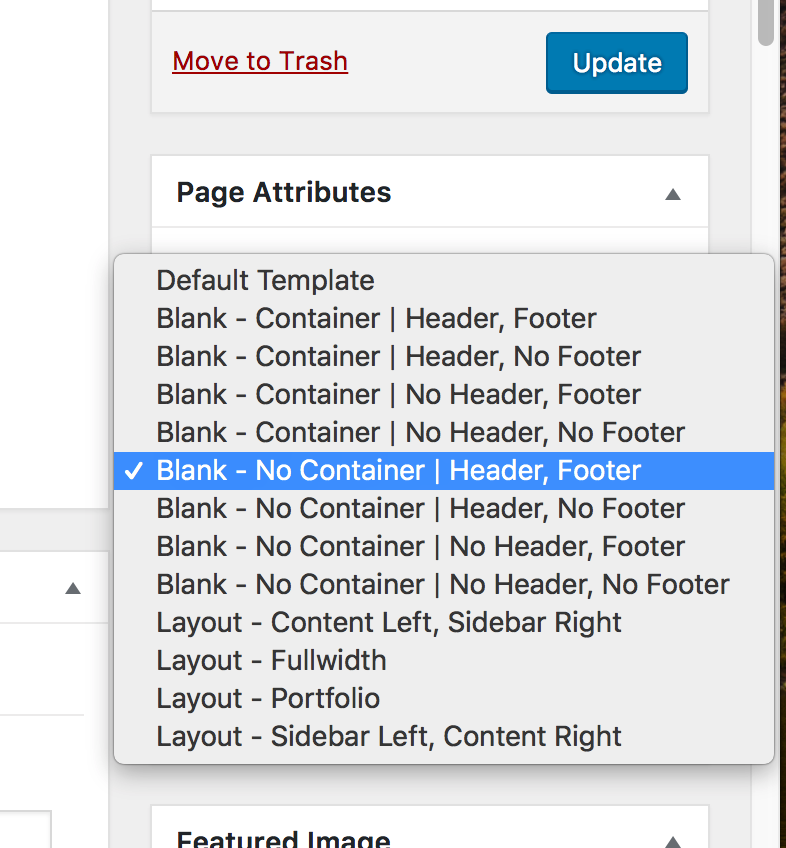The height and width of the screenshot is (848, 786).
Task: Collapse the Page Attributes panel arrow
Action: (673, 194)
